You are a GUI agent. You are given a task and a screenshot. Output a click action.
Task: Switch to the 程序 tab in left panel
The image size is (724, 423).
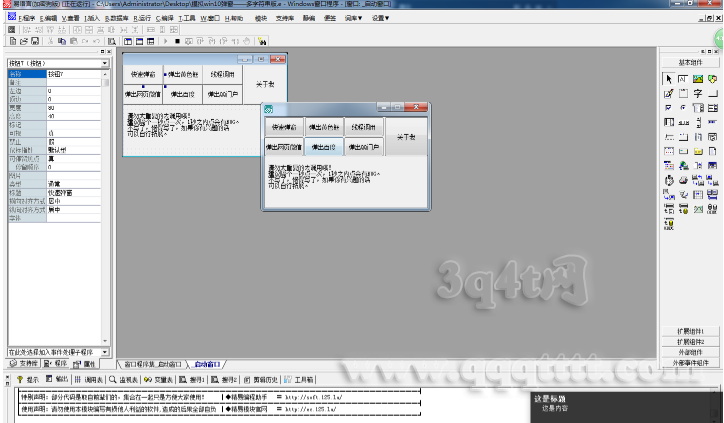tap(55, 363)
